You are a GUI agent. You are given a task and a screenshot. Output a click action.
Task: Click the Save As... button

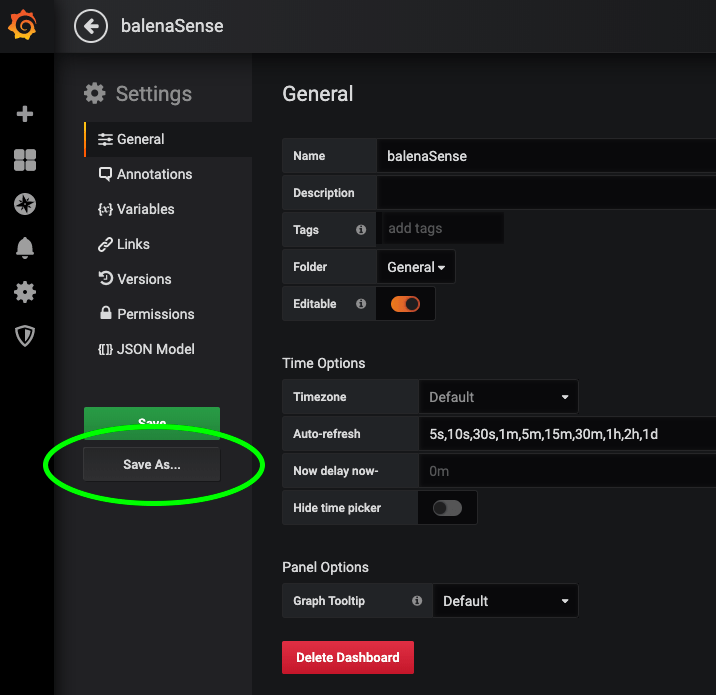pyautogui.click(x=152, y=465)
